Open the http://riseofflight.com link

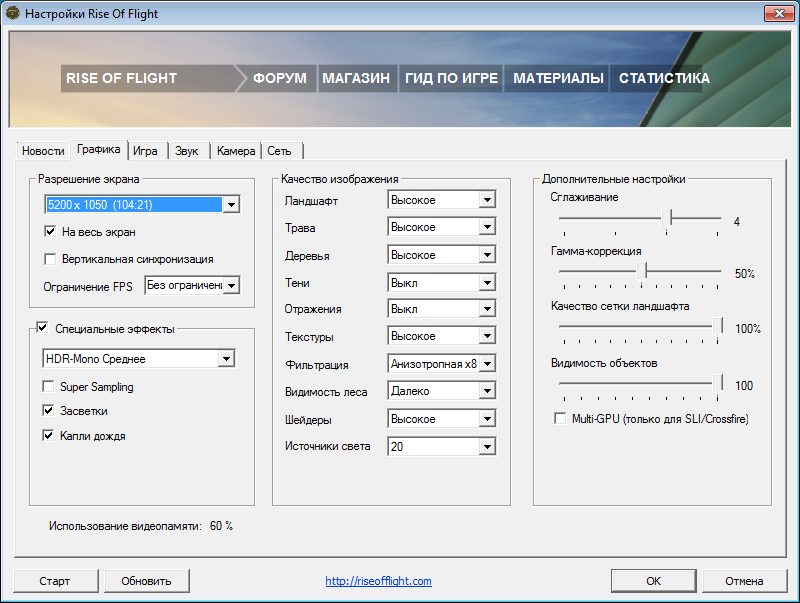[x=379, y=581]
